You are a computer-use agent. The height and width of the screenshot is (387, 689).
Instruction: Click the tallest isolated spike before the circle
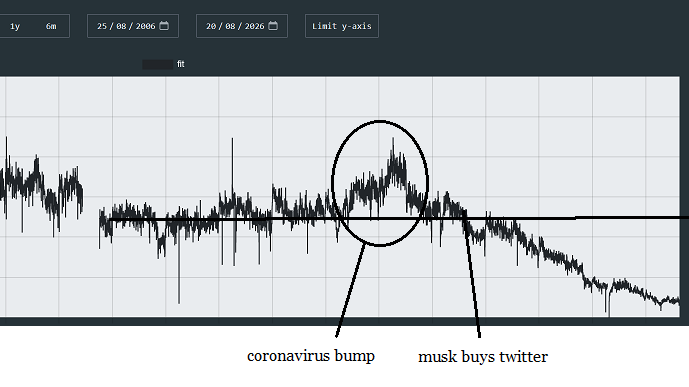[x=232, y=140]
